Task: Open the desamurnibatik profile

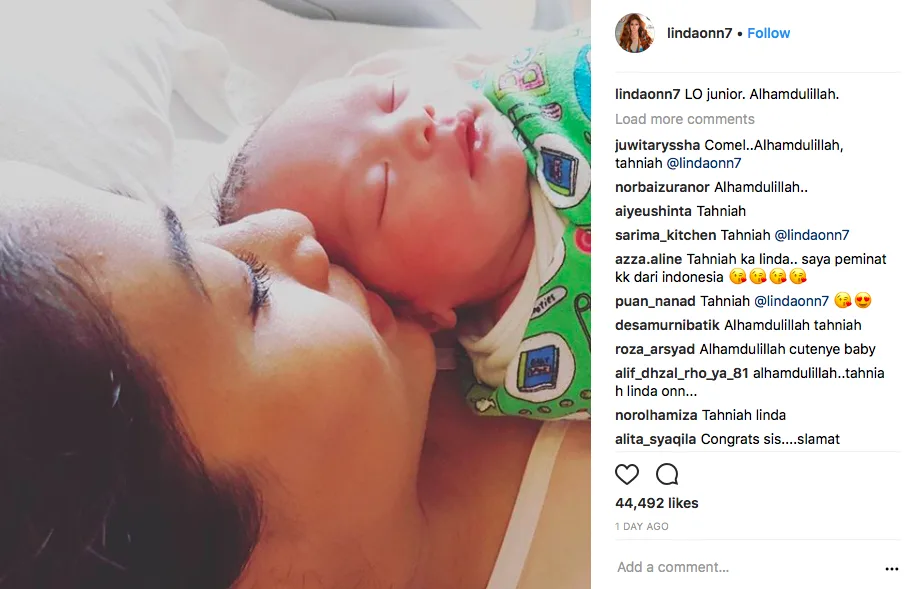Action: (667, 325)
